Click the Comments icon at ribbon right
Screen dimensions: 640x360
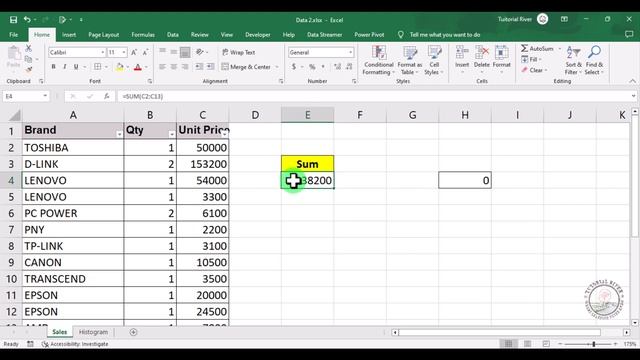pos(629,35)
